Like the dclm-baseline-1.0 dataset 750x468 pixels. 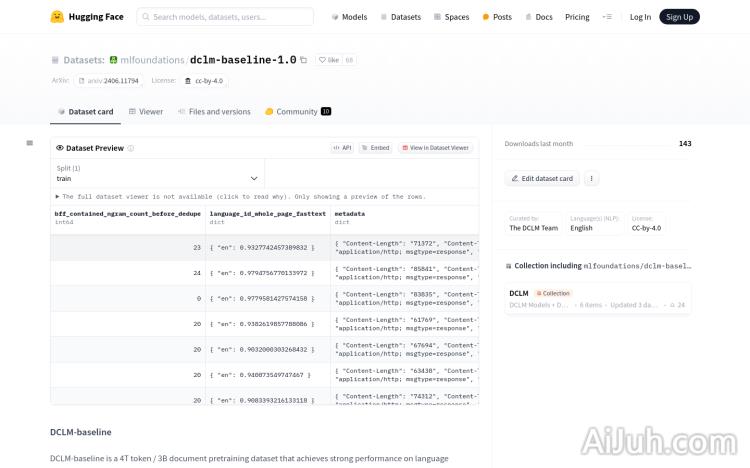click(328, 60)
